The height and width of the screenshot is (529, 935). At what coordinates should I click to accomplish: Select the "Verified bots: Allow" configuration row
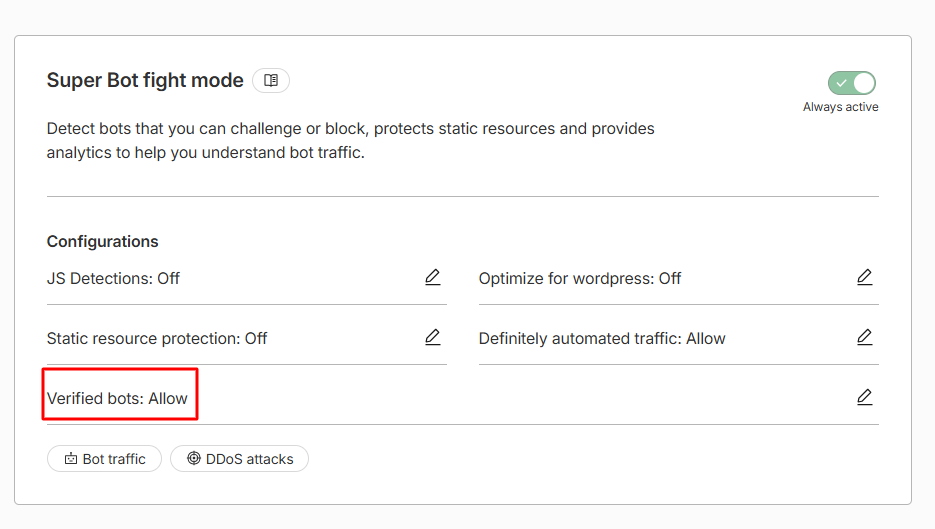(x=463, y=398)
